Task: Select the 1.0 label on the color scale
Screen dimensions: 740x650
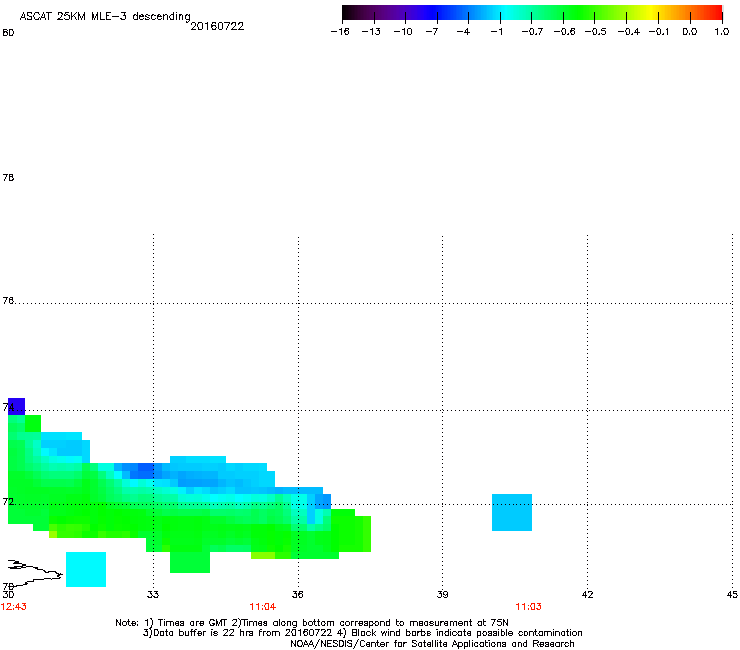Action: click(722, 32)
